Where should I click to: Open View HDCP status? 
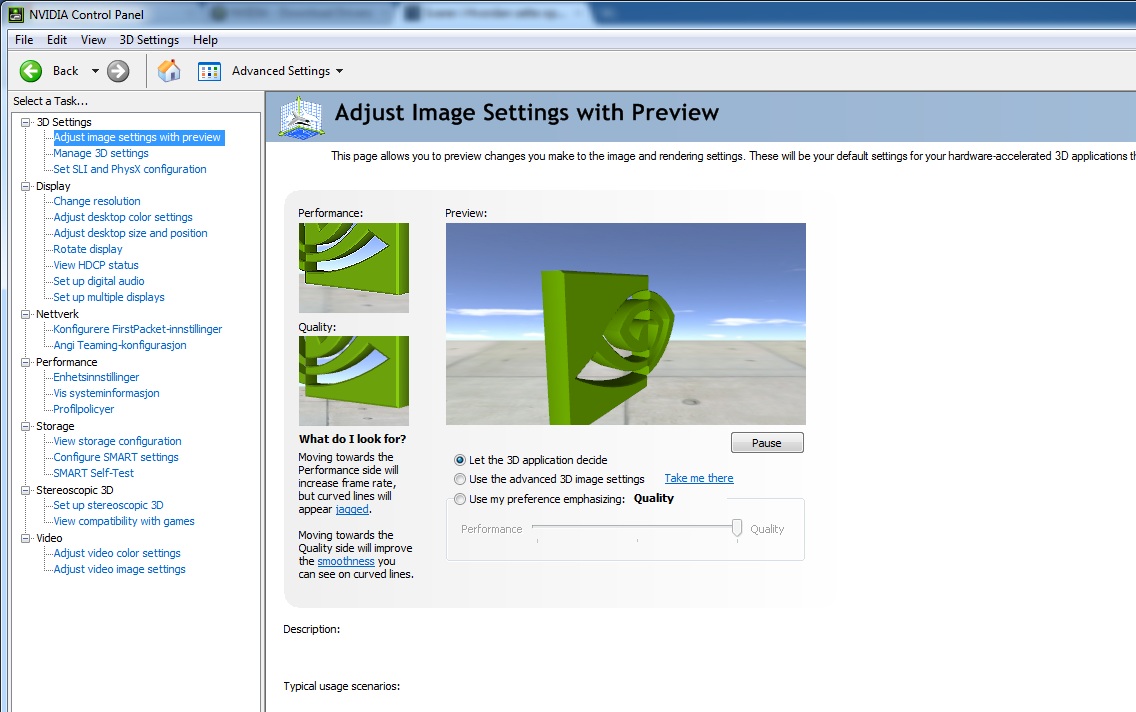pos(96,265)
